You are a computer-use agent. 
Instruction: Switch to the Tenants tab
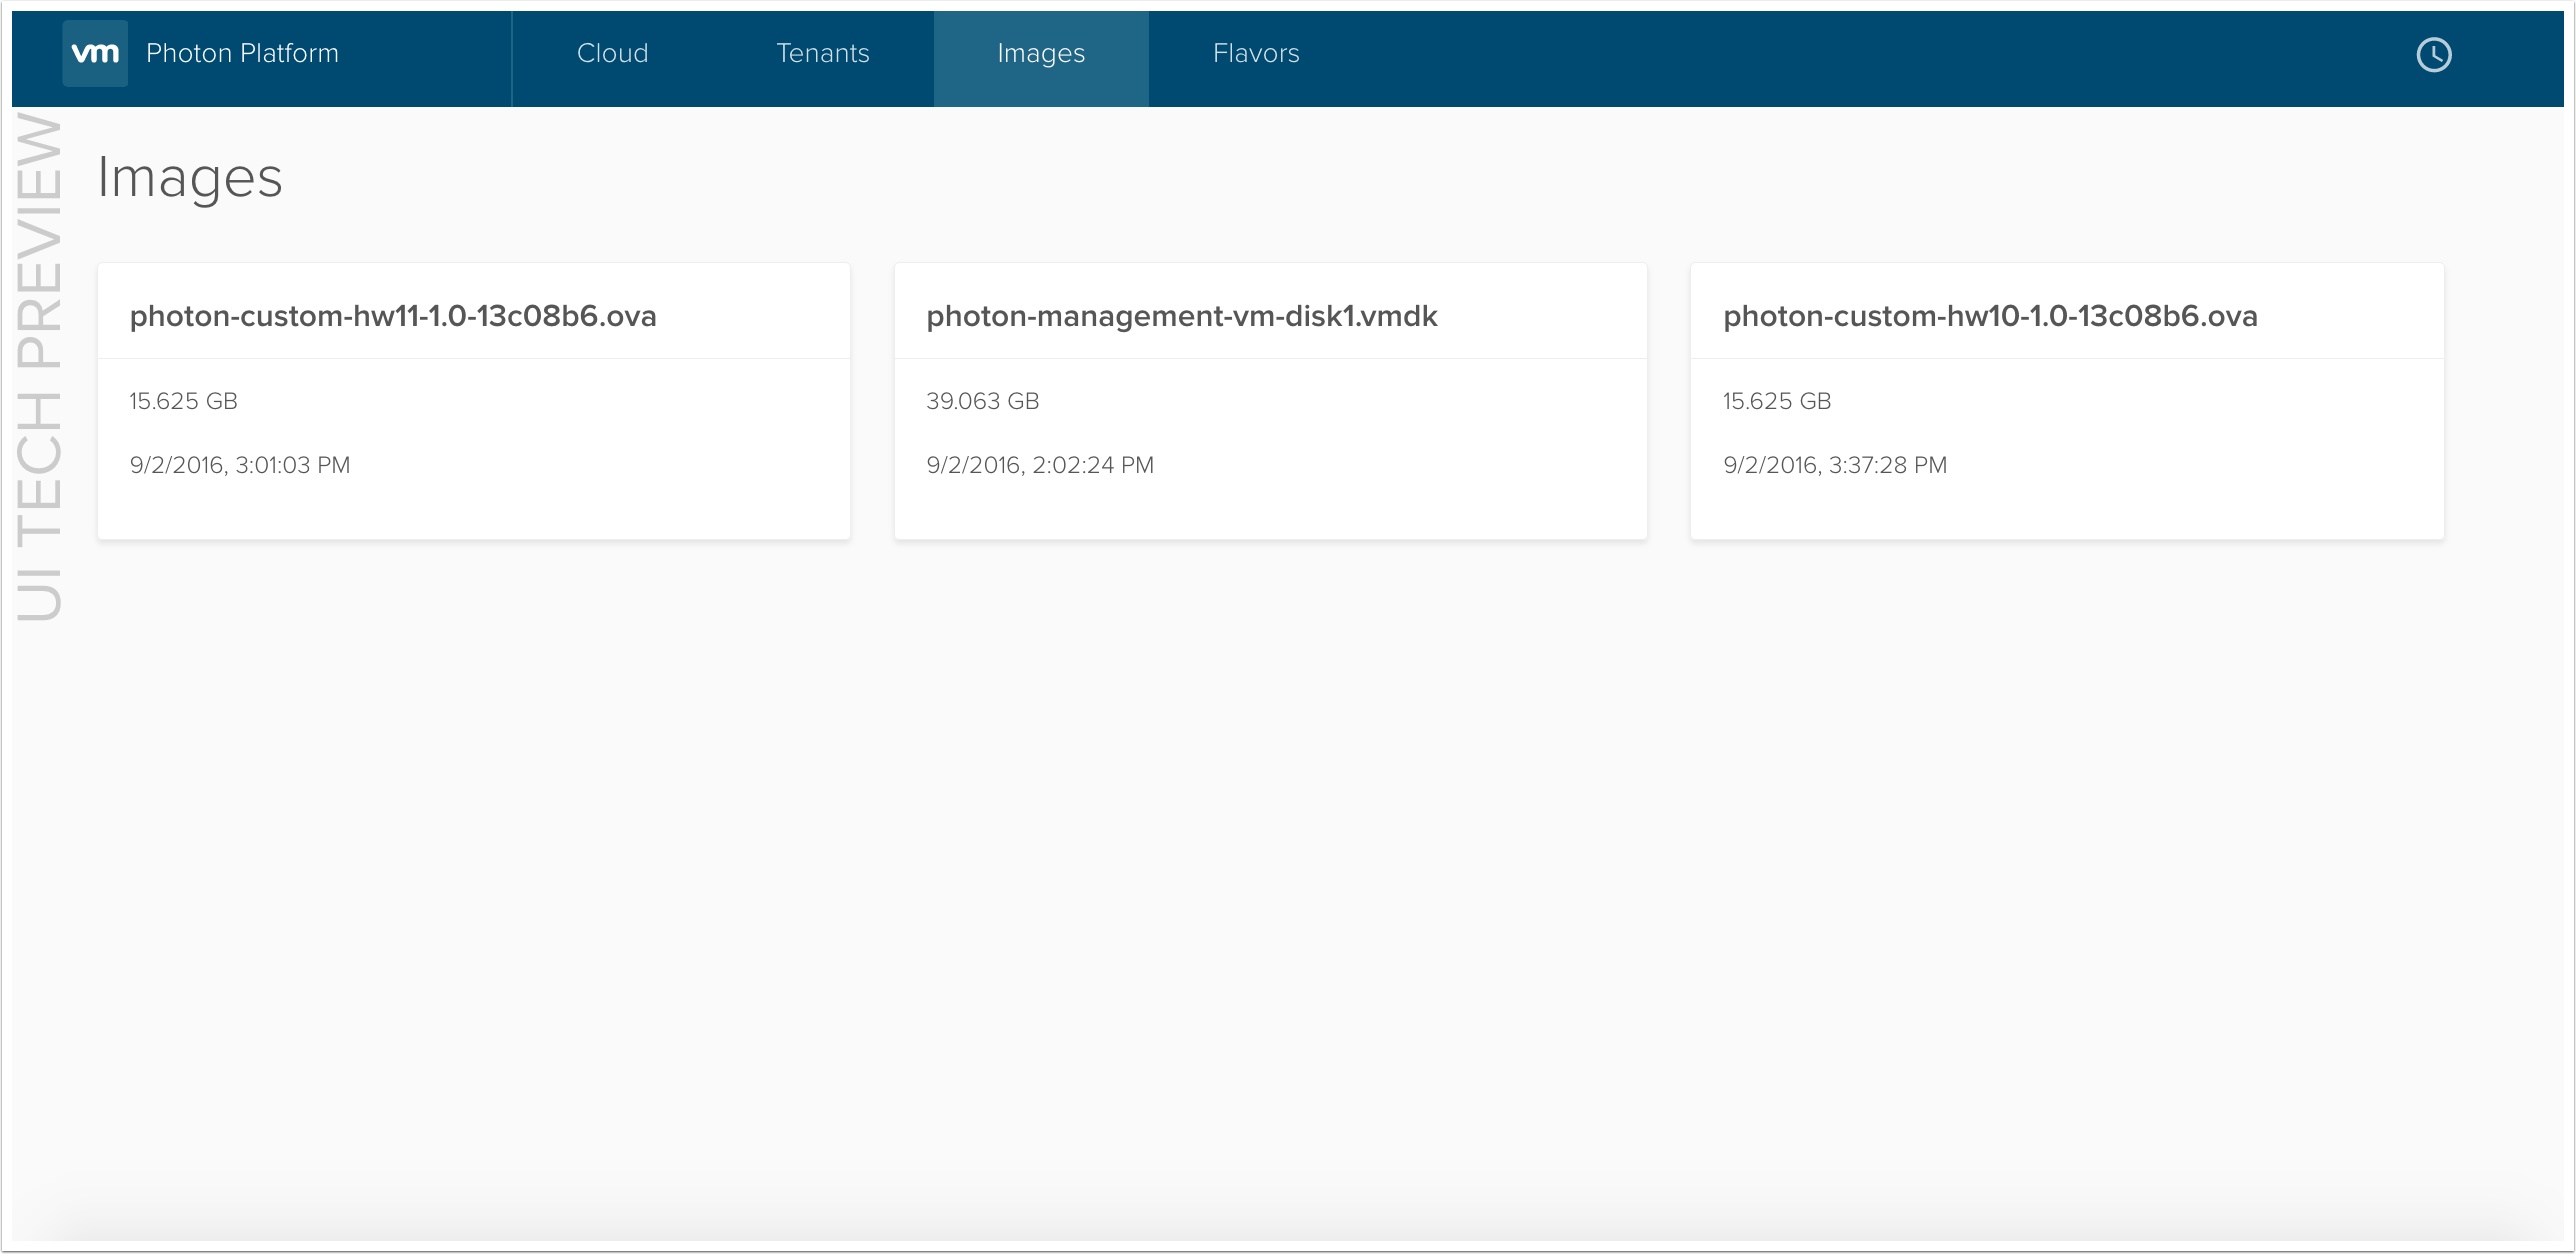coord(822,54)
